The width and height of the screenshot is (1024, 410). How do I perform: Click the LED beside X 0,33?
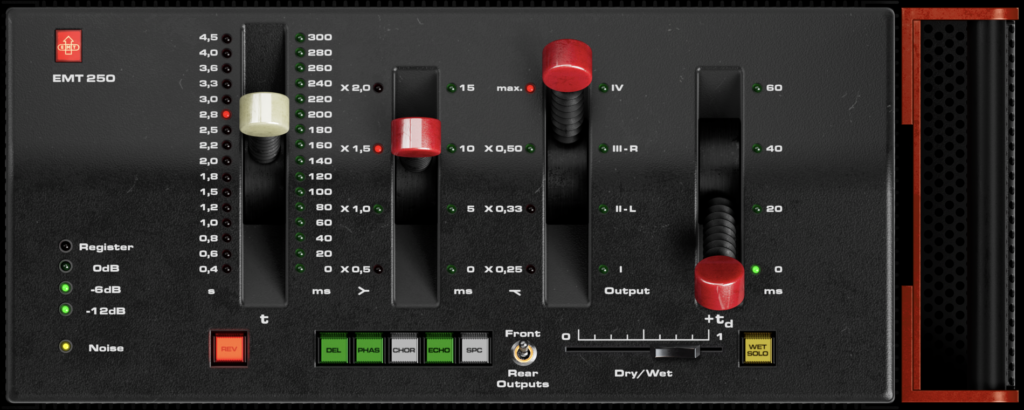(x=530, y=209)
